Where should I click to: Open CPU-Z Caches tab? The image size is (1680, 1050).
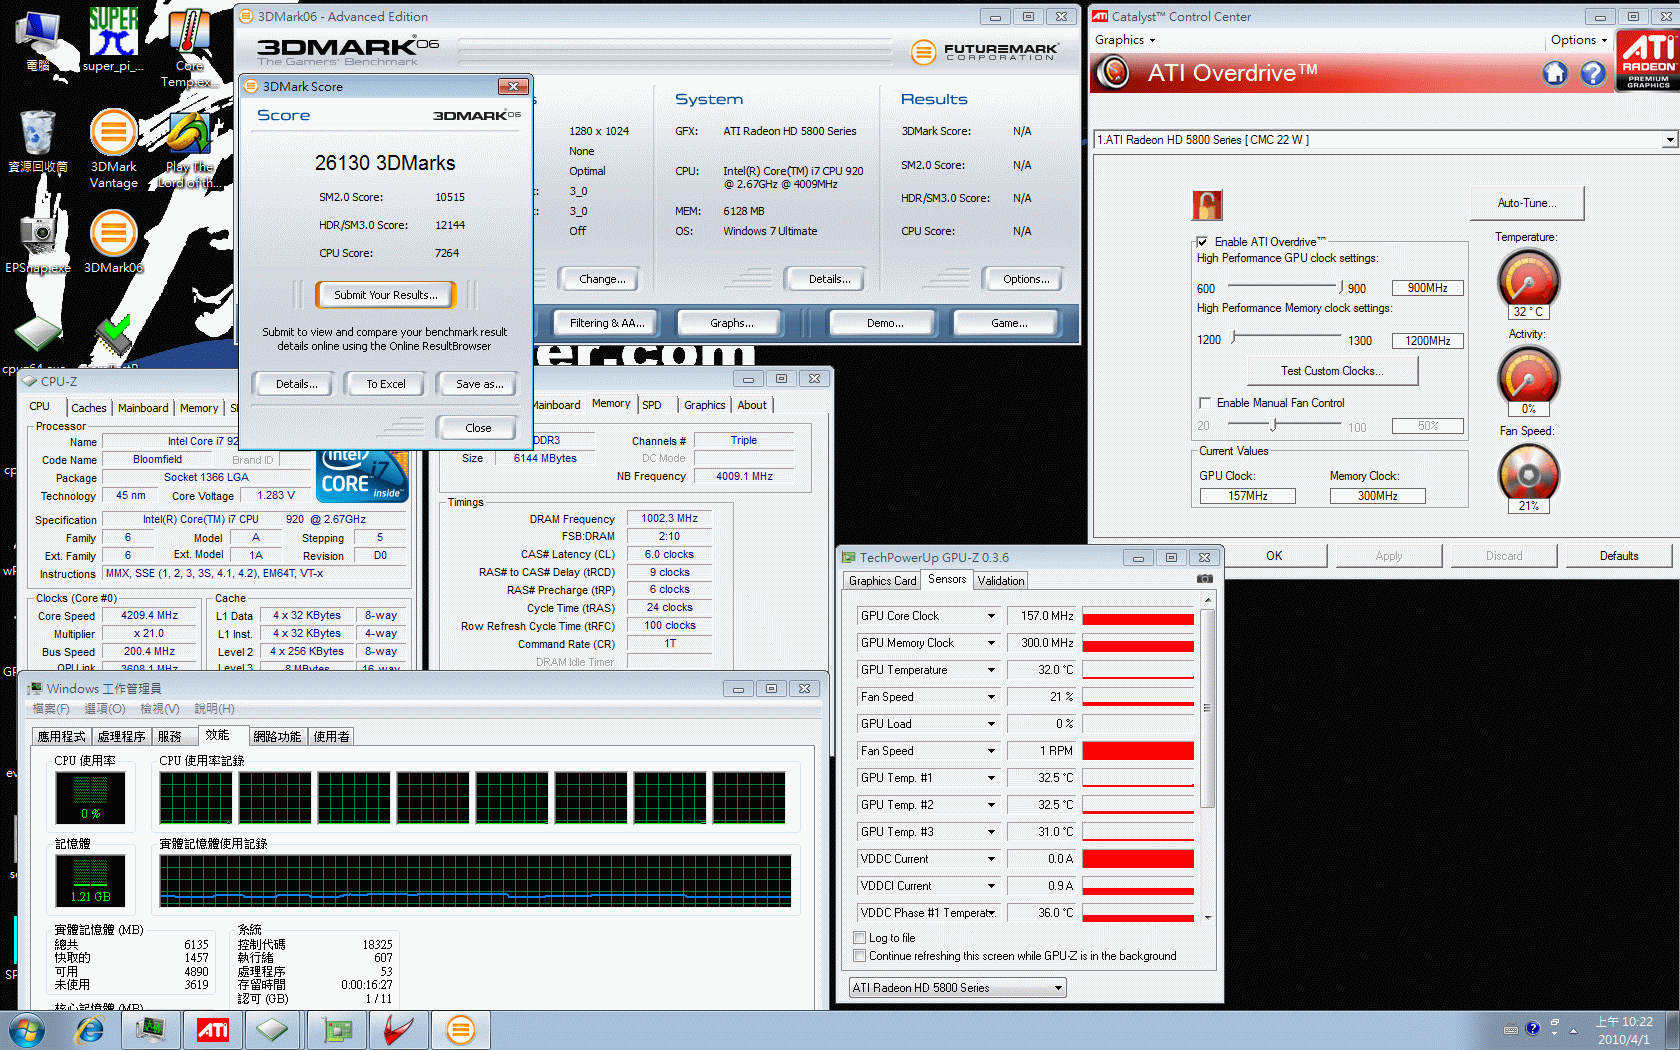pos(88,408)
